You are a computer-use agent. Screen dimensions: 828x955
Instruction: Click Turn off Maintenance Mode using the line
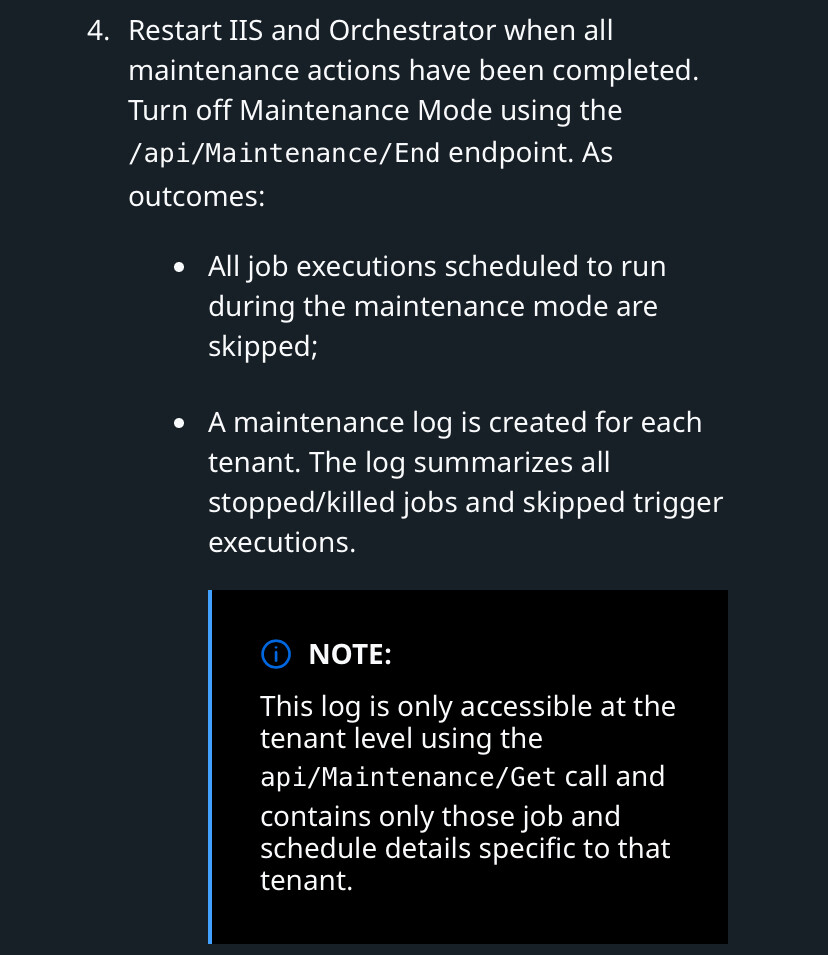pos(375,110)
